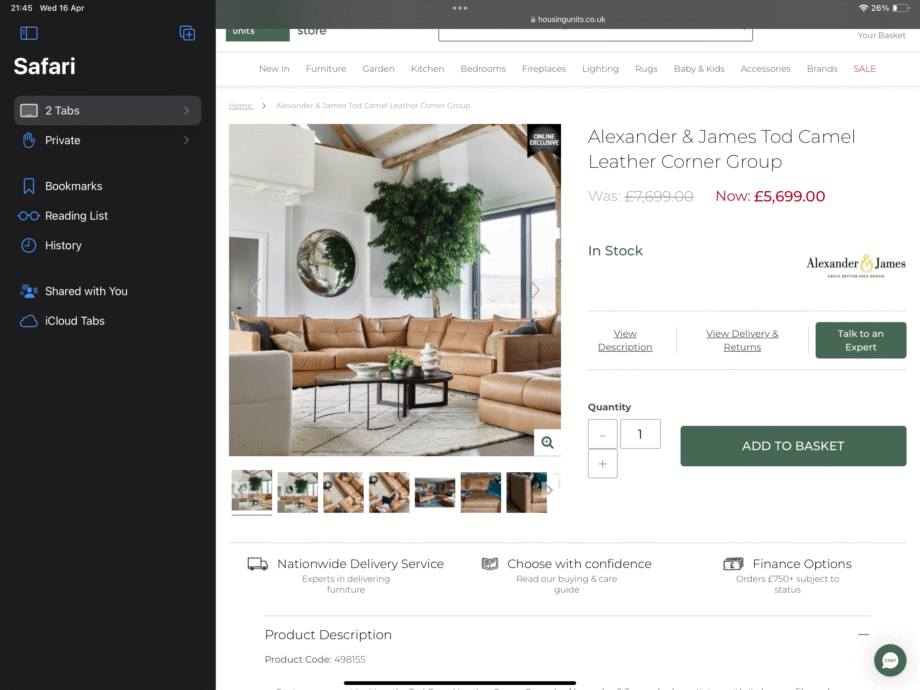Viewport: 920px width, 690px height.
Task: Open Finance Options info
Action: point(802,564)
